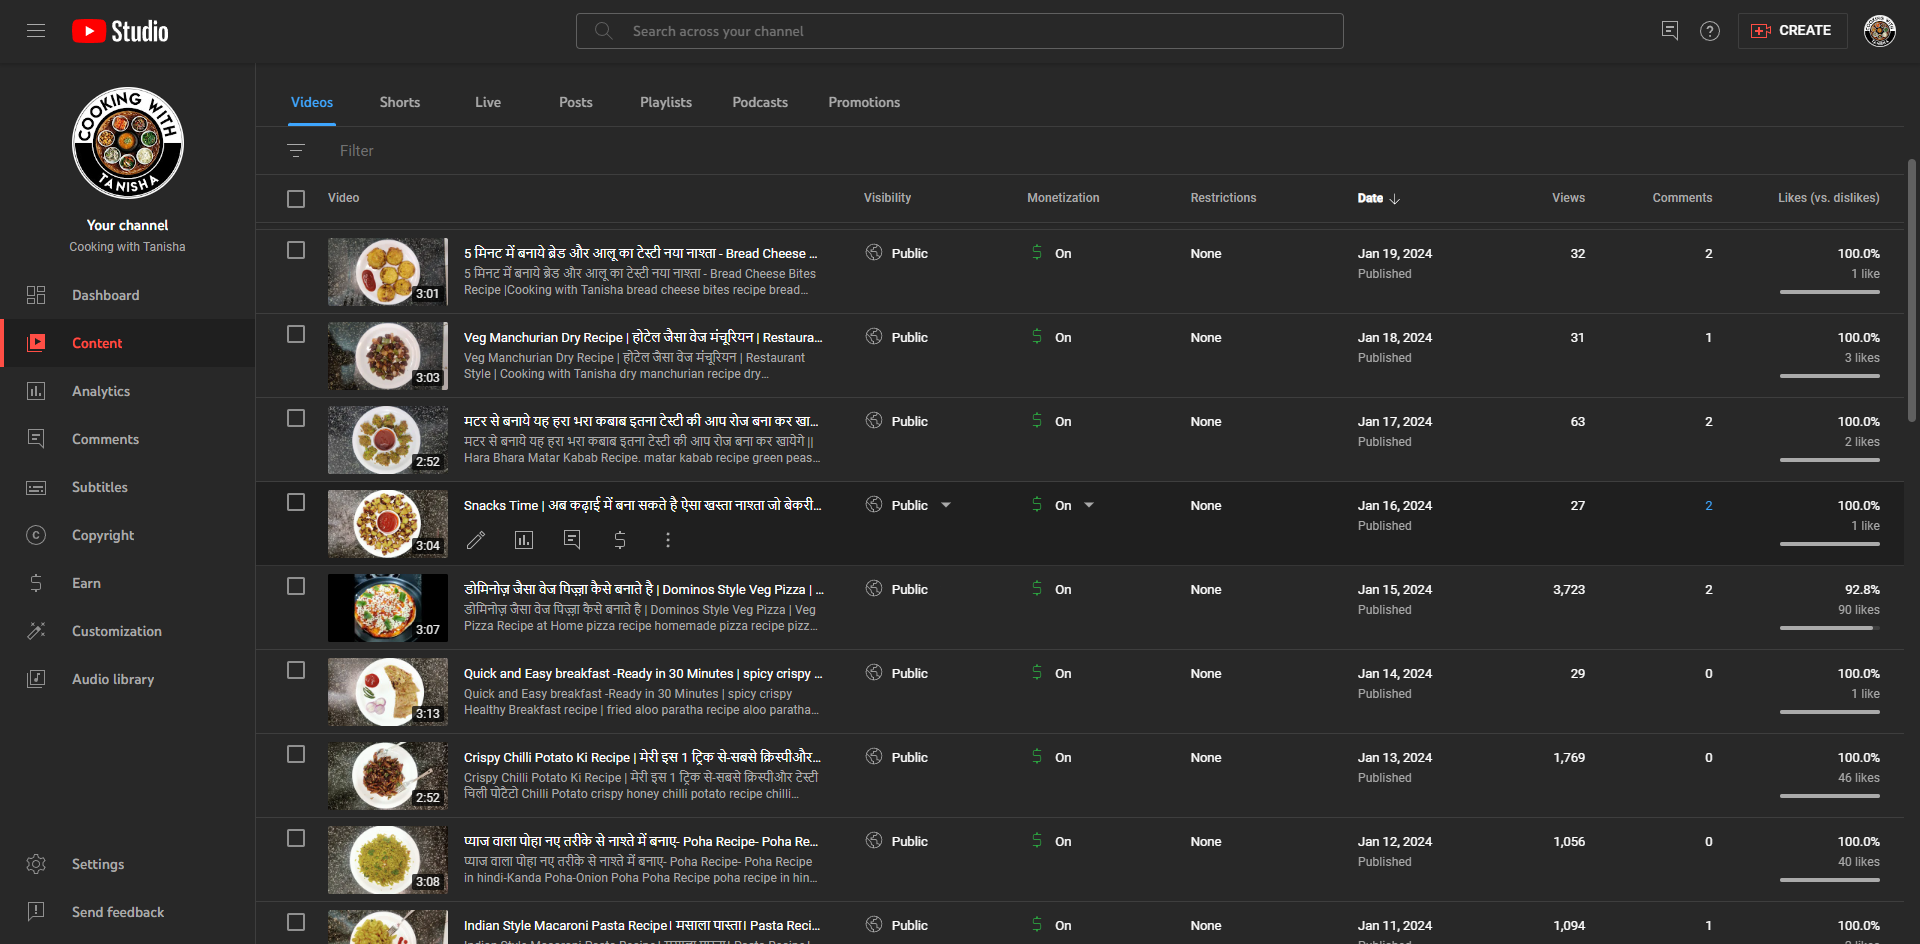Viewport: 1920px width, 944px height.
Task: Click the search across your channel field
Action: coord(960,31)
